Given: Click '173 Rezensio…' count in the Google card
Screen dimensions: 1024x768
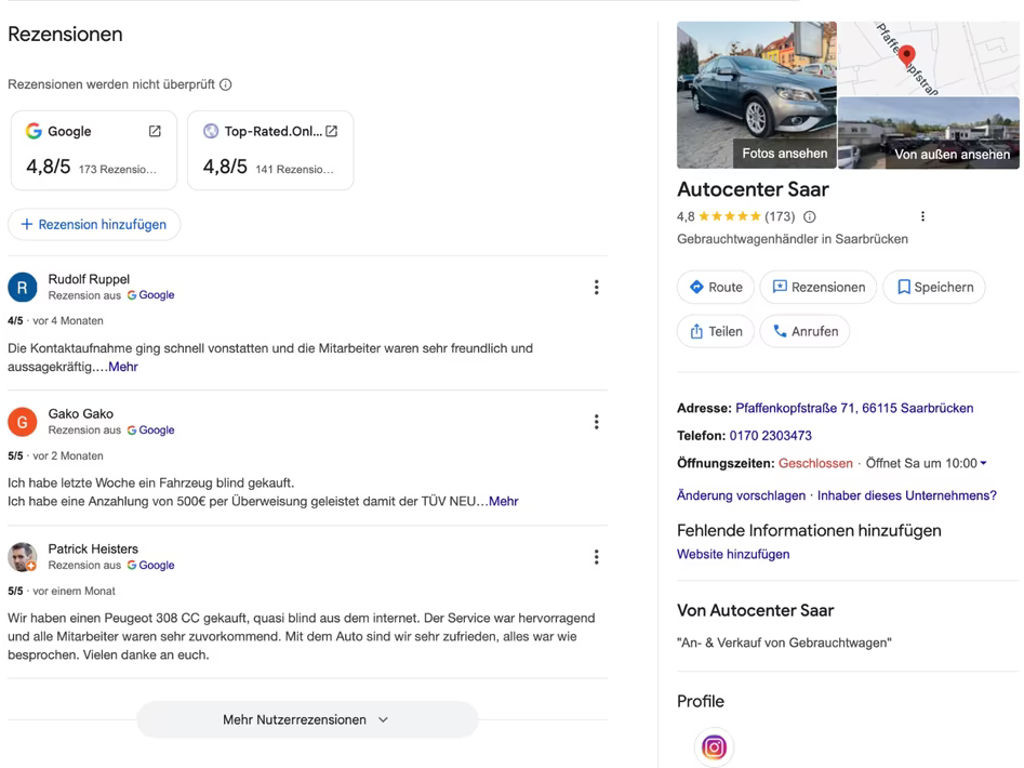Looking at the screenshot, I should coord(118,170).
